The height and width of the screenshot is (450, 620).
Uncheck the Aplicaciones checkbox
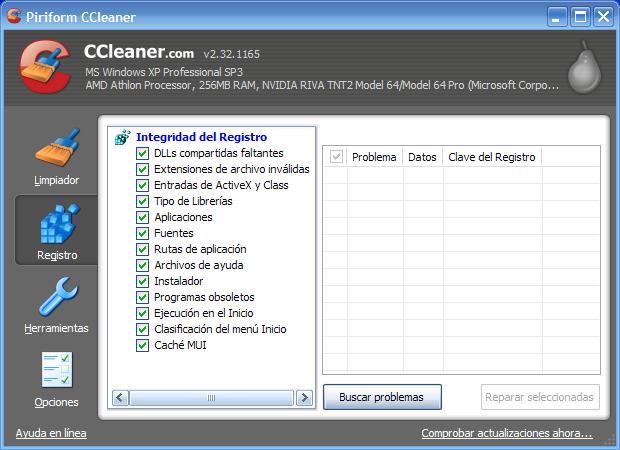click(x=142, y=217)
